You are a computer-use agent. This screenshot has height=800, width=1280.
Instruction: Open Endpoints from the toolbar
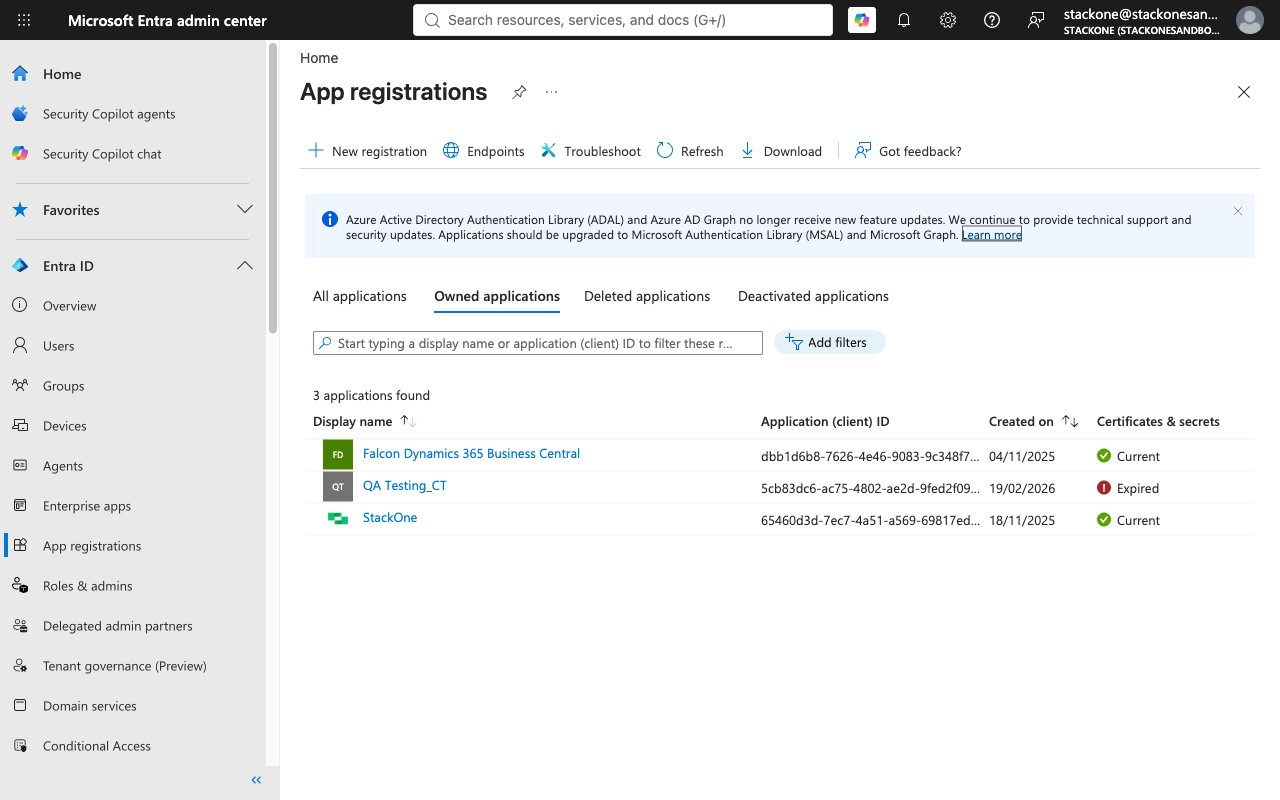coord(483,151)
